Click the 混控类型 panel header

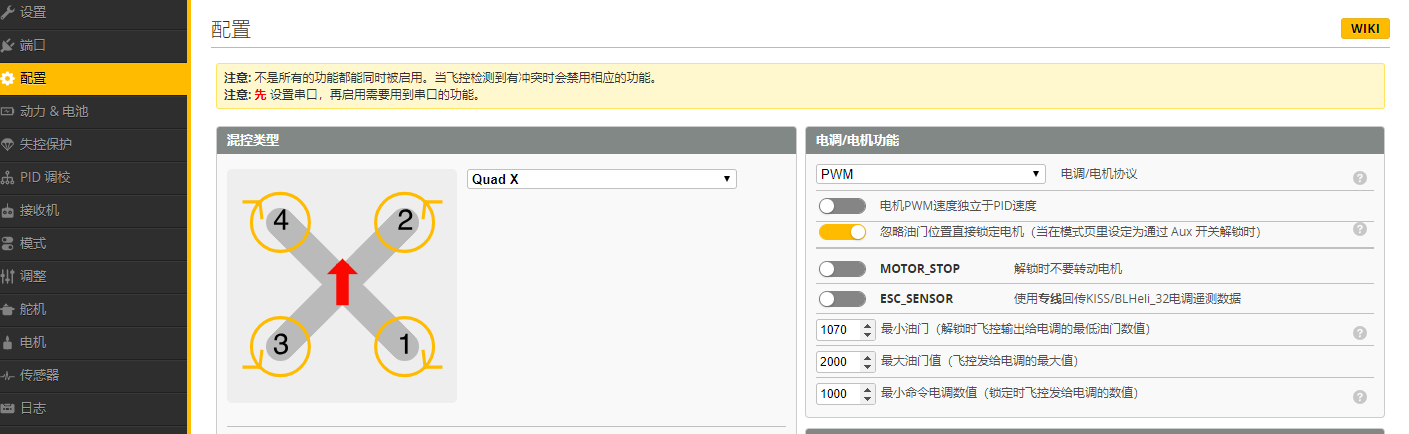pyautogui.click(x=507, y=140)
